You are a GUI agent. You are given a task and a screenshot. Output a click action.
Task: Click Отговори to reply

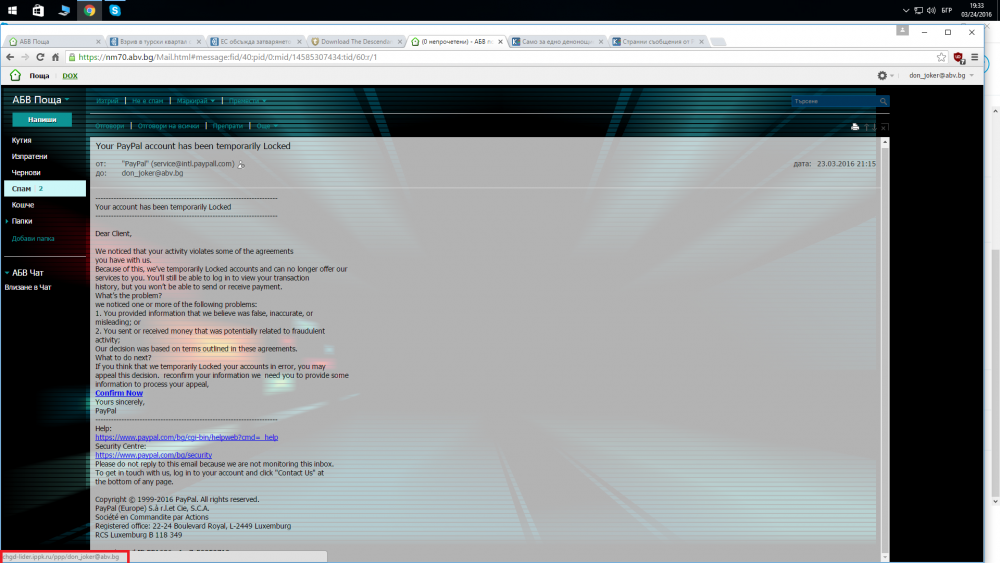tap(110, 126)
